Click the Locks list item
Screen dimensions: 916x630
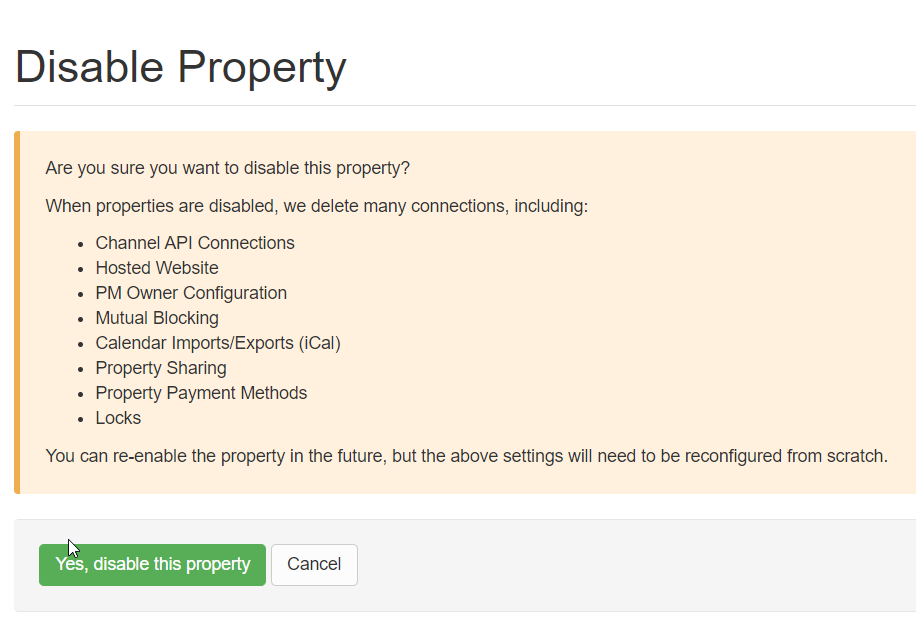[117, 418]
